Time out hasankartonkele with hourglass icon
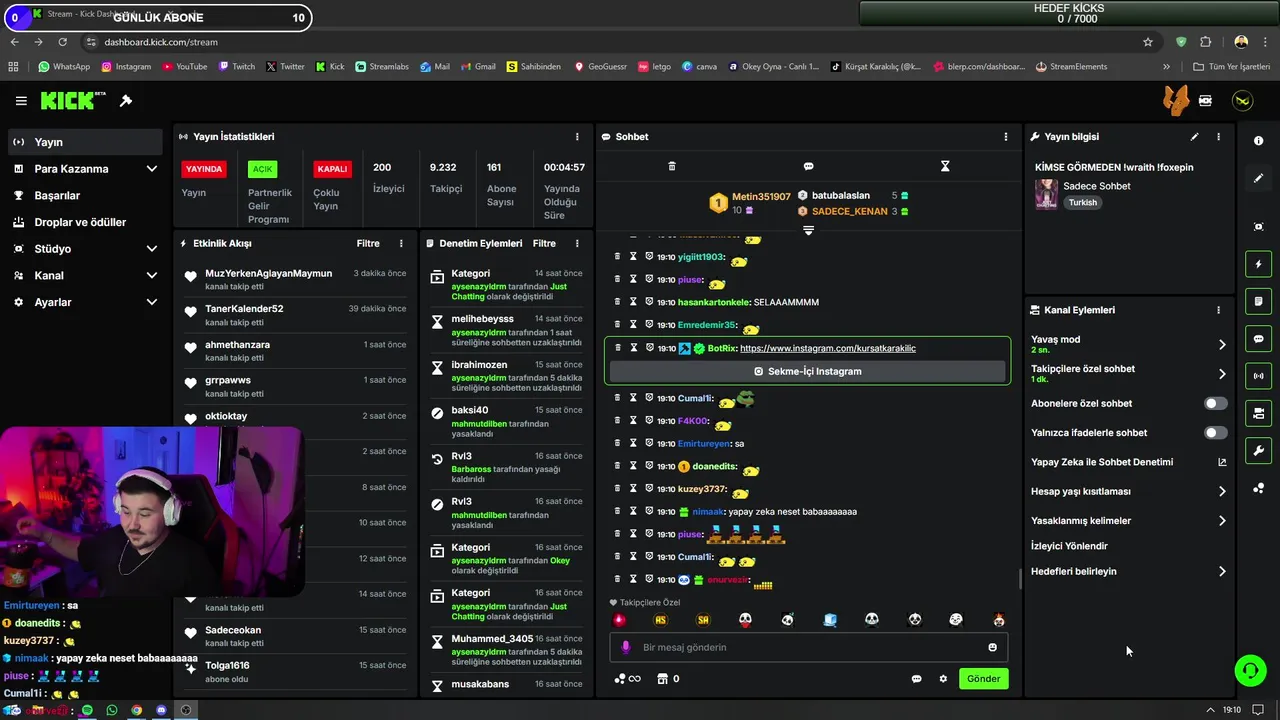This screenshot has height=720, width=1280. 633,302
